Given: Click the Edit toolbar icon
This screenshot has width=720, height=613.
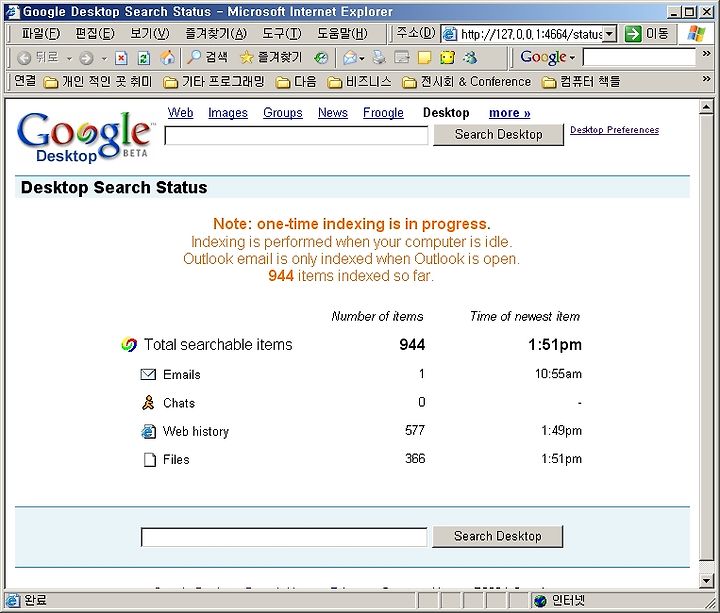Looking at the screenshot, I should point(402,57).
